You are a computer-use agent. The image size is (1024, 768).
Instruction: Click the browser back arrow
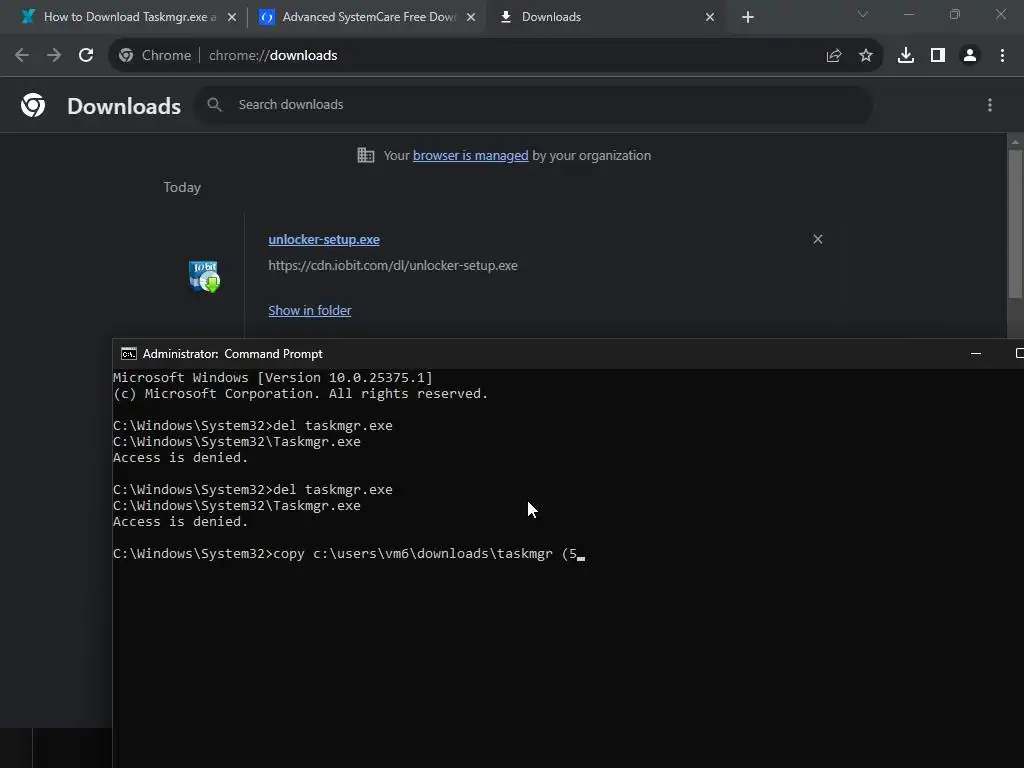point(22,56)
